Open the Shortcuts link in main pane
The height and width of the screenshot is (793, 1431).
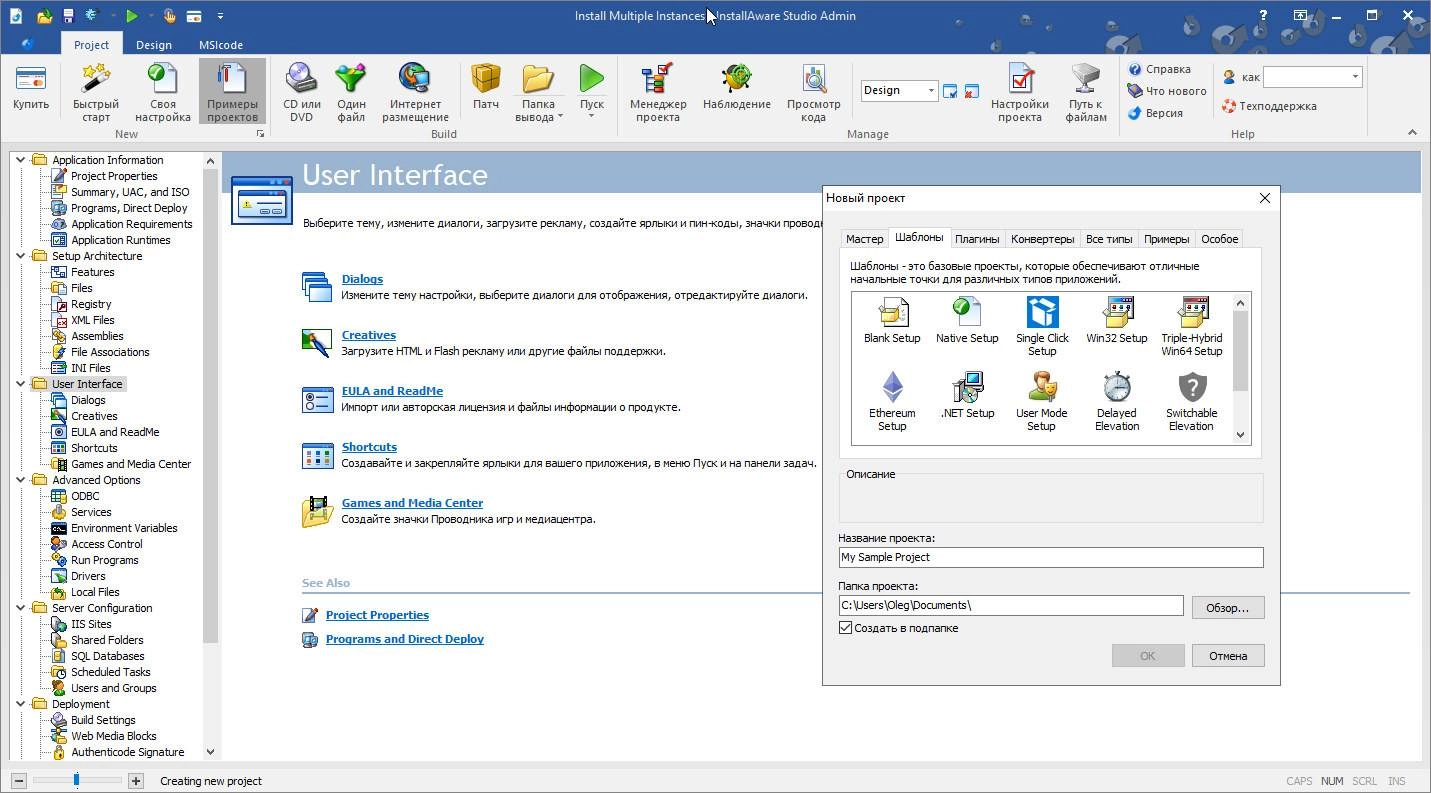point(369,447)
